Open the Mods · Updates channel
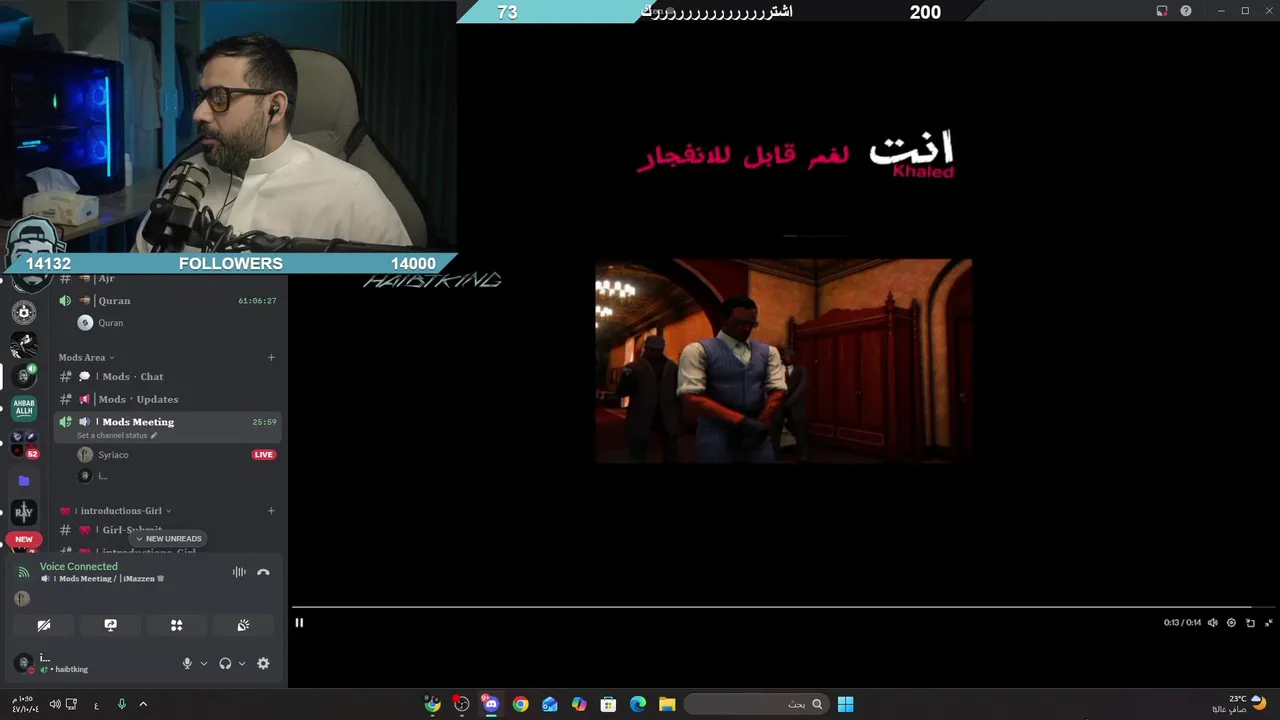1280x720 pixels. pyautogui.click(x=168, y=399)
